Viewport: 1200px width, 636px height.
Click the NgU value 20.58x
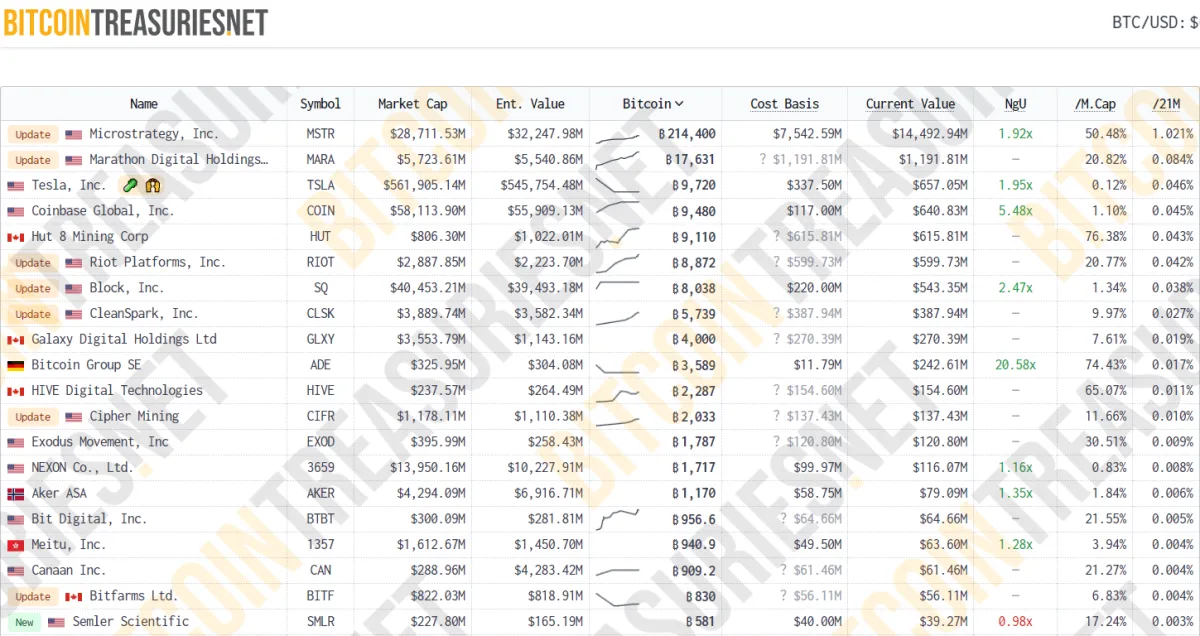(1017, 365)
